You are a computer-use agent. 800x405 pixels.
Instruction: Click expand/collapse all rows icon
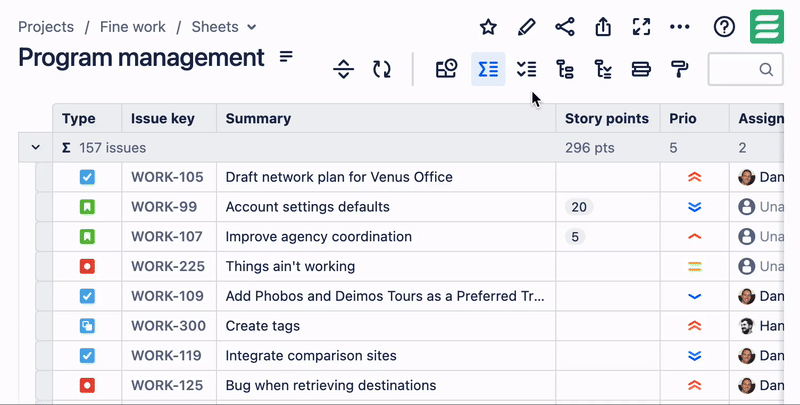point(343,69)
